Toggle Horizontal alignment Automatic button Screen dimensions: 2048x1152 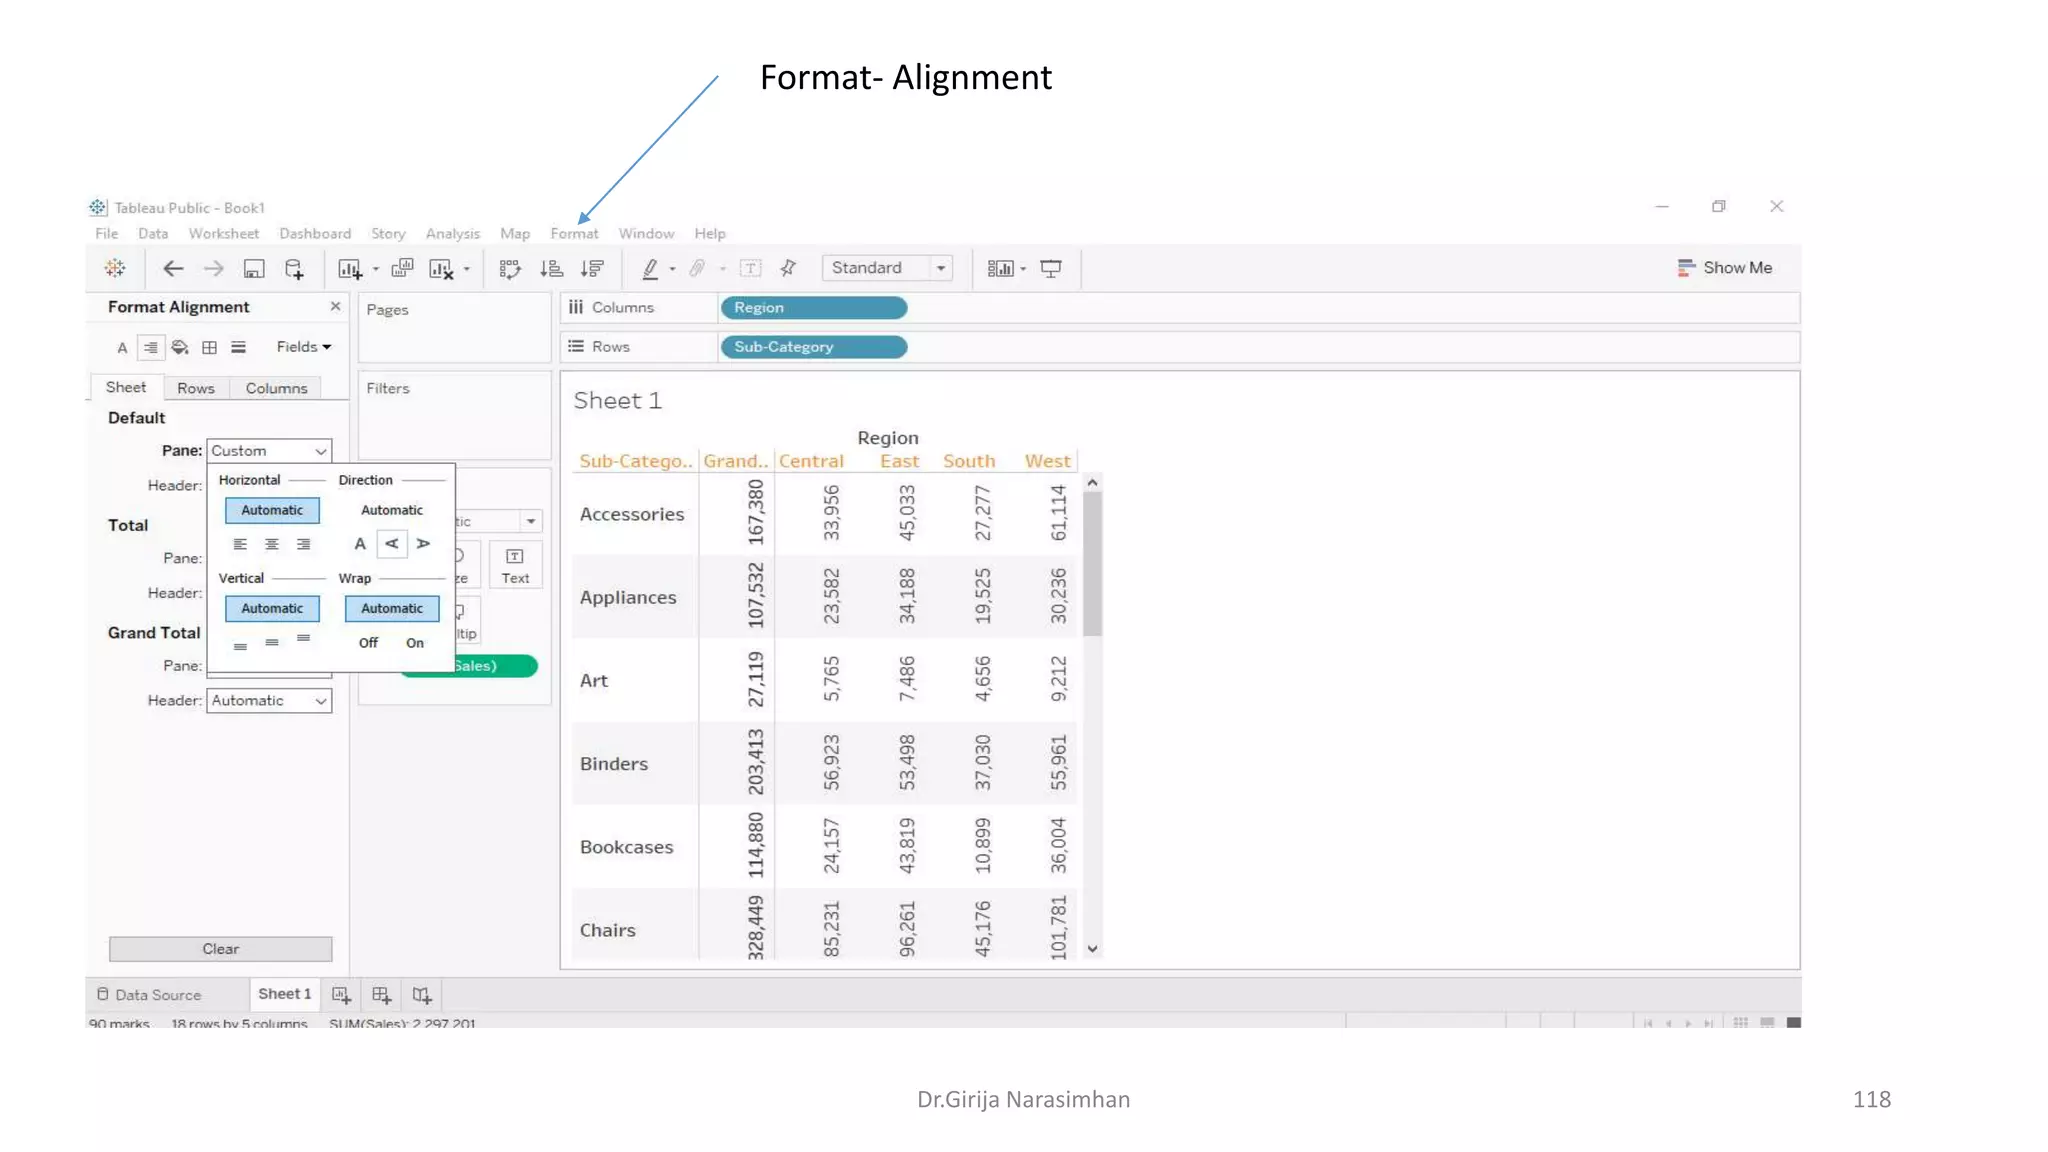click(272, 510)
